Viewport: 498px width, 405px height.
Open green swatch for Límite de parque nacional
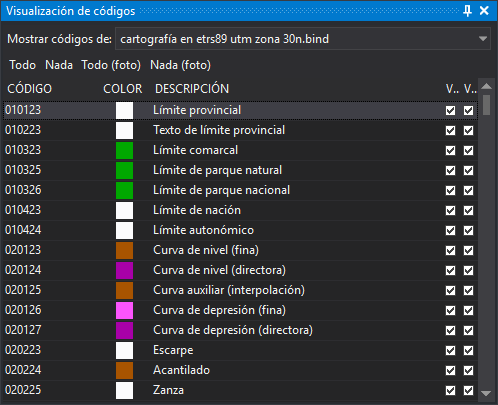[124, 190]
